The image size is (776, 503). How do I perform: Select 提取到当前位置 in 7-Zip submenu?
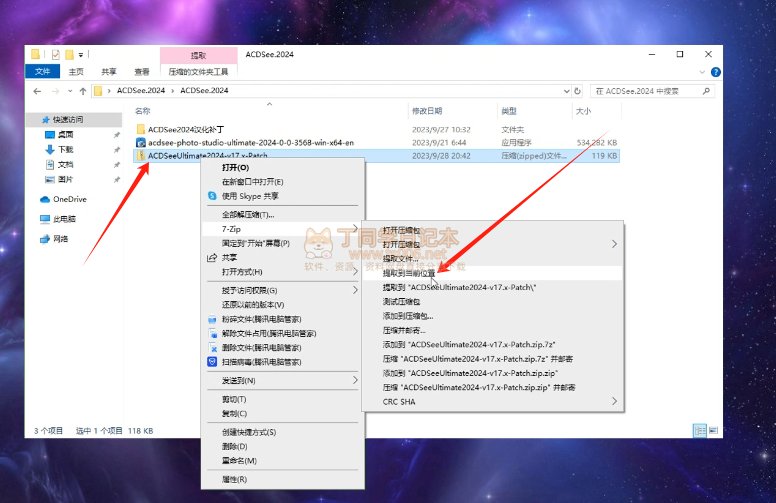tap(493, 273)
